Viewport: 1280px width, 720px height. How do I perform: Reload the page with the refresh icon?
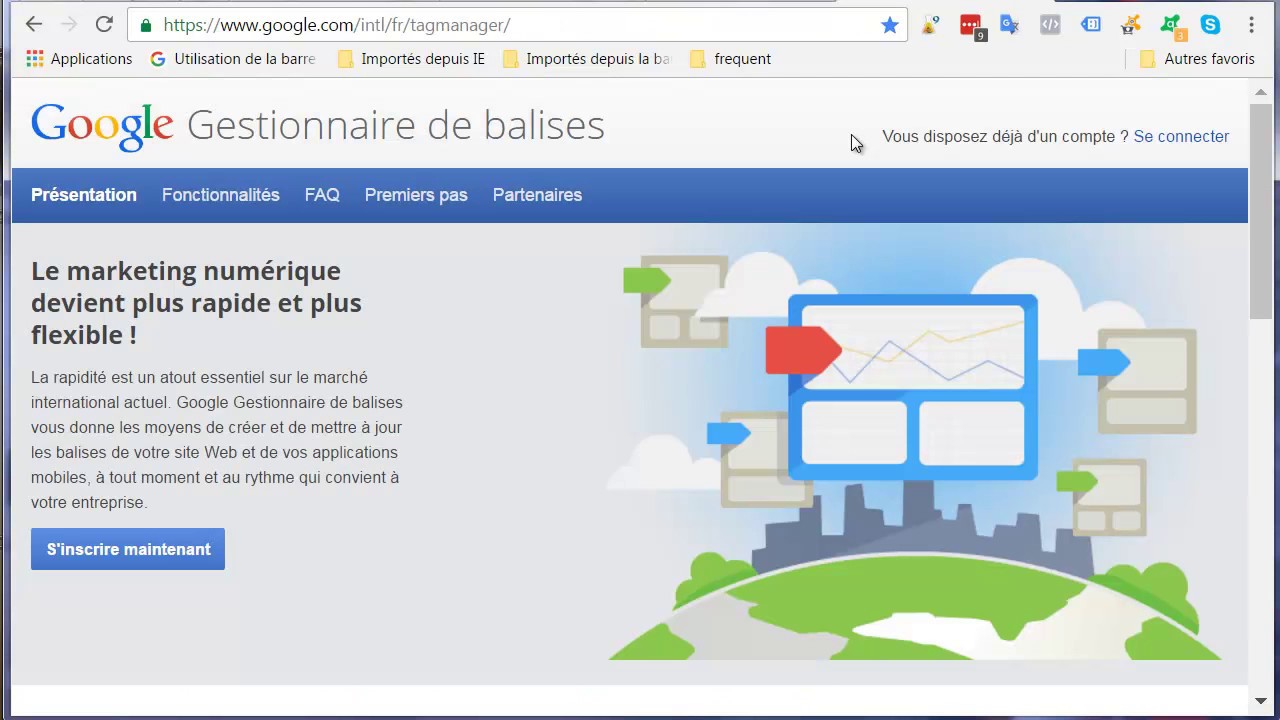click(x=104, y=24)
